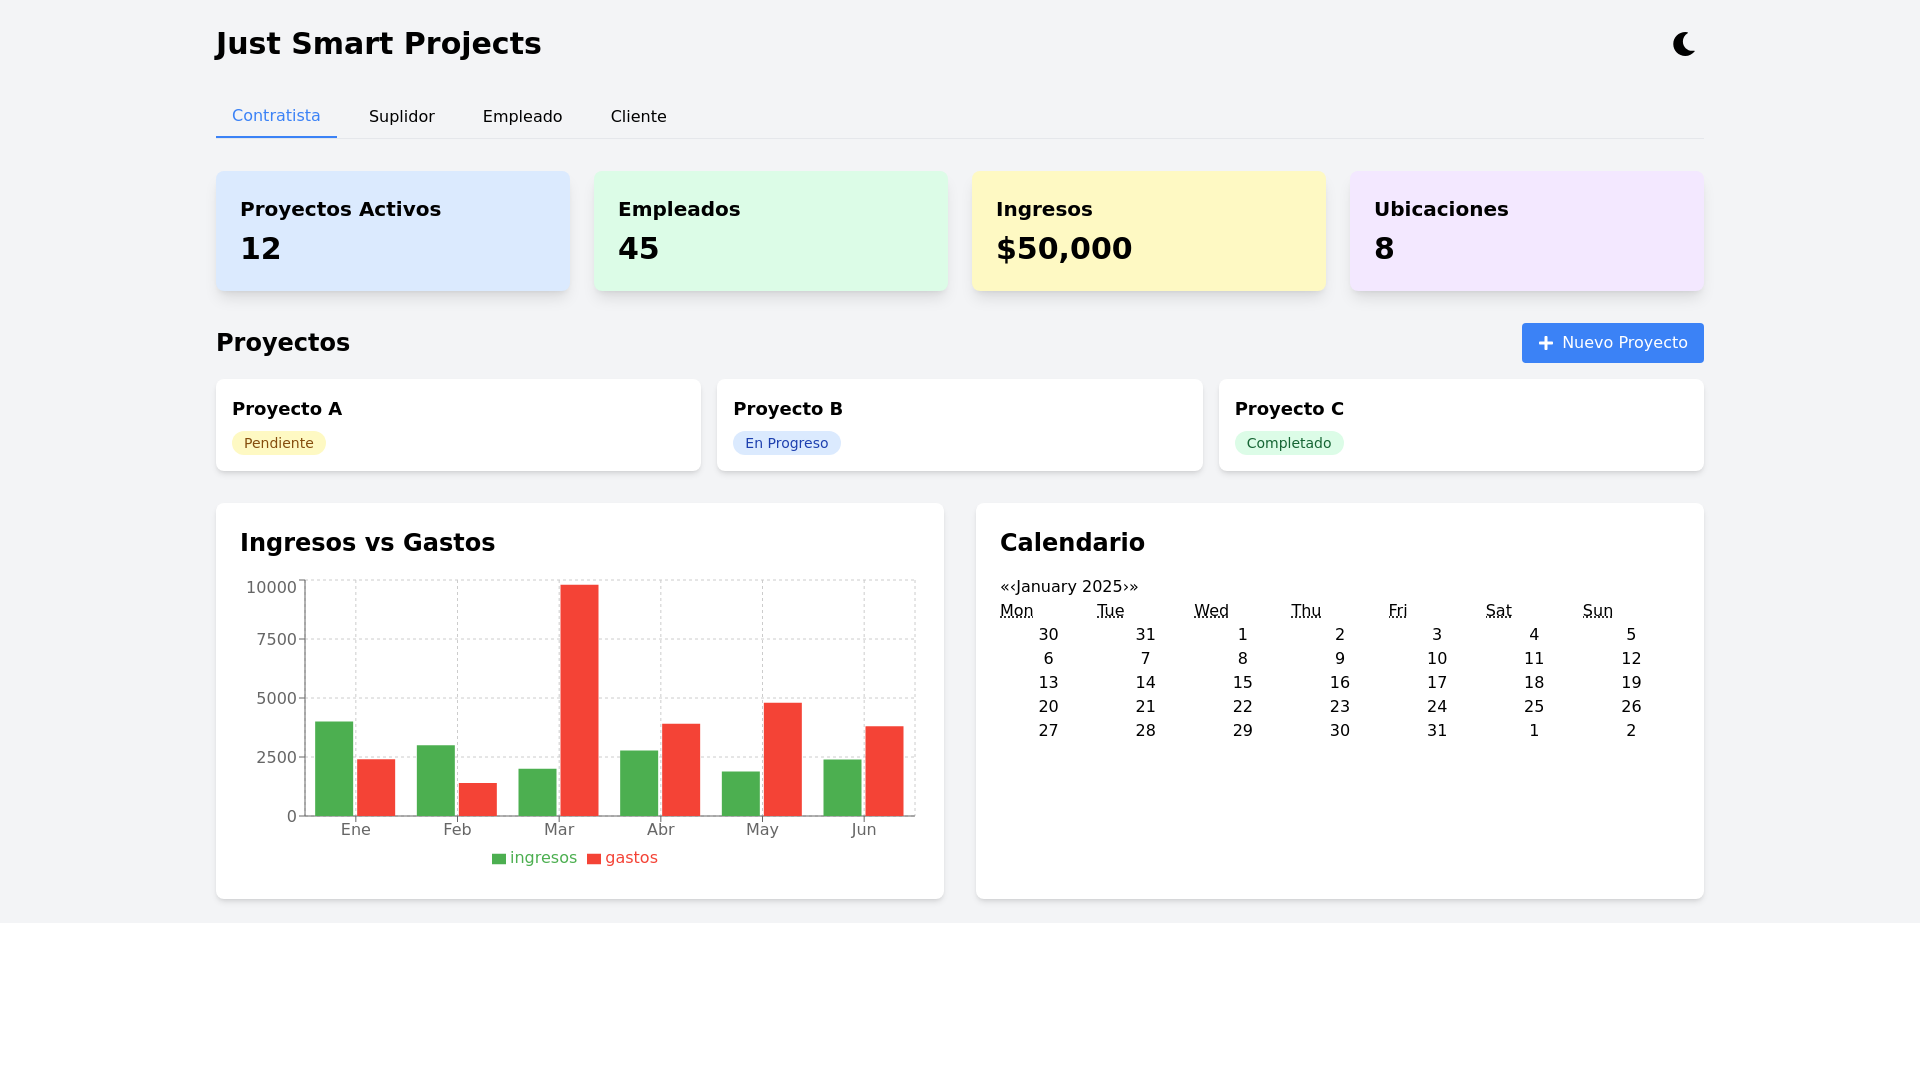
Task: Go to next month with »» arrow
Action: coord(1133,586)
